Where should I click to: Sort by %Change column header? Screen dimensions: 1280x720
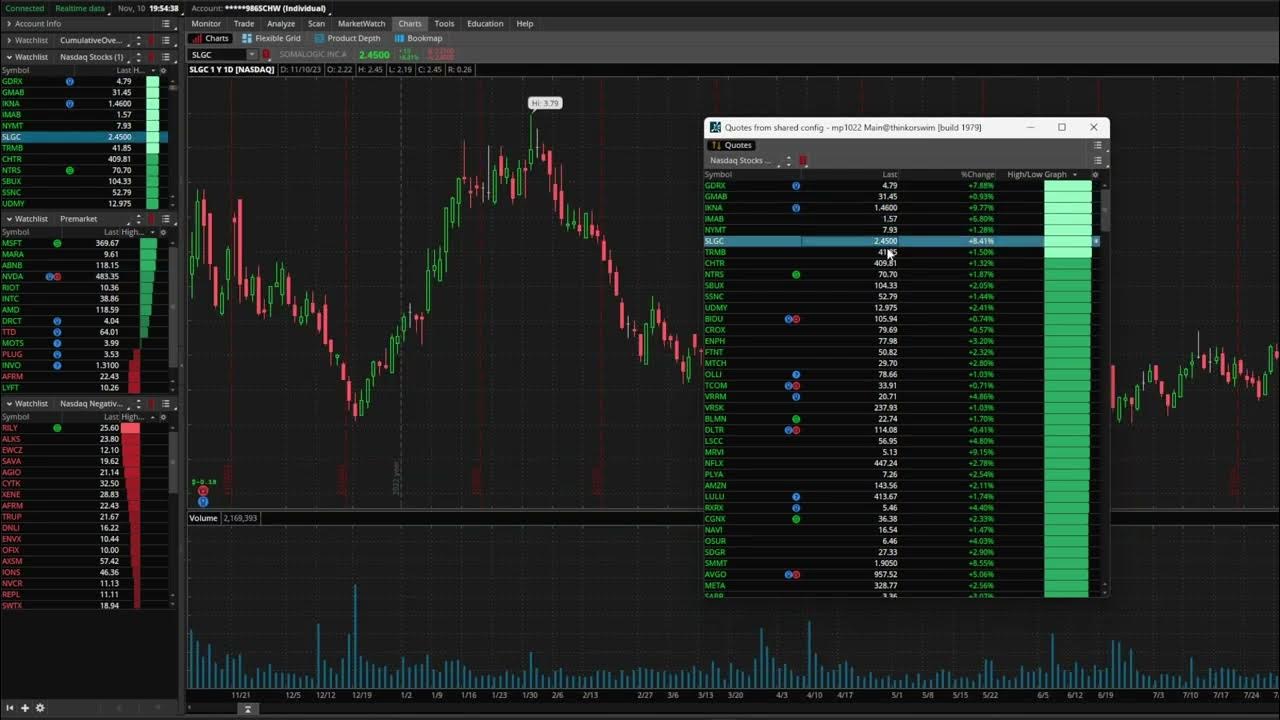977,175
